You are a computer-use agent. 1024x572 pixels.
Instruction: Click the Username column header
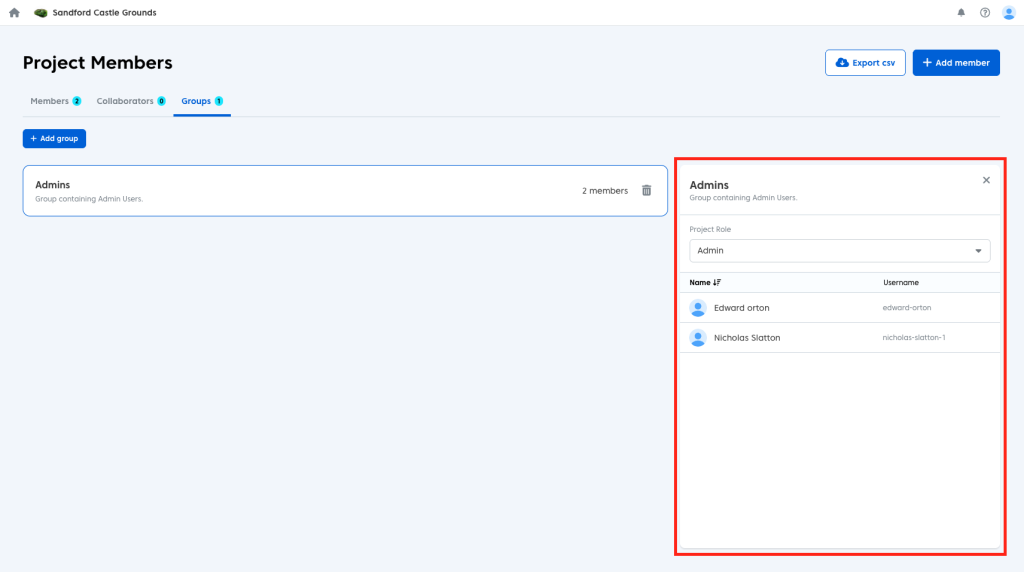900,283
